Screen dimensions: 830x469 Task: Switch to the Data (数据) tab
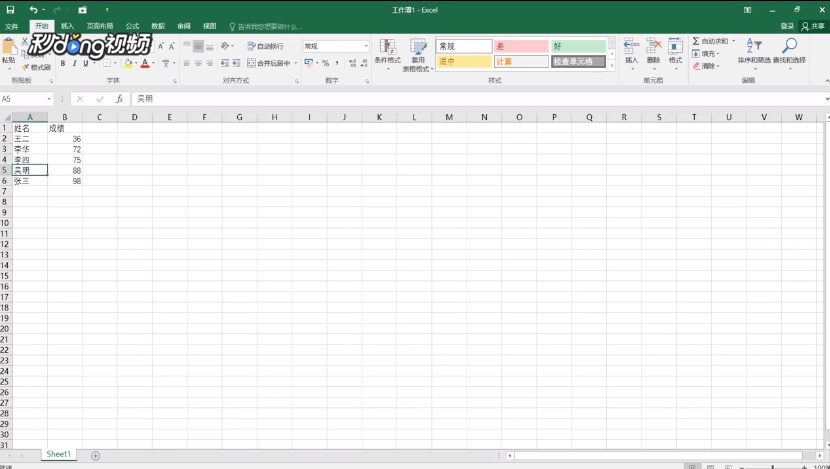pyautogui.click(x=158, y=26)
